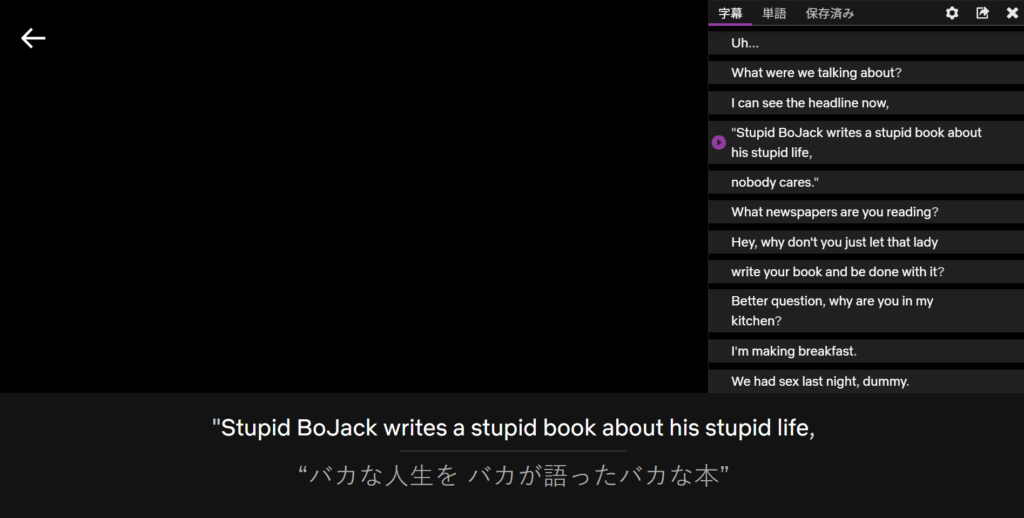Close the subtitle side panel
This screenshot has height=518, width=1024.
tap(1011, 13)
